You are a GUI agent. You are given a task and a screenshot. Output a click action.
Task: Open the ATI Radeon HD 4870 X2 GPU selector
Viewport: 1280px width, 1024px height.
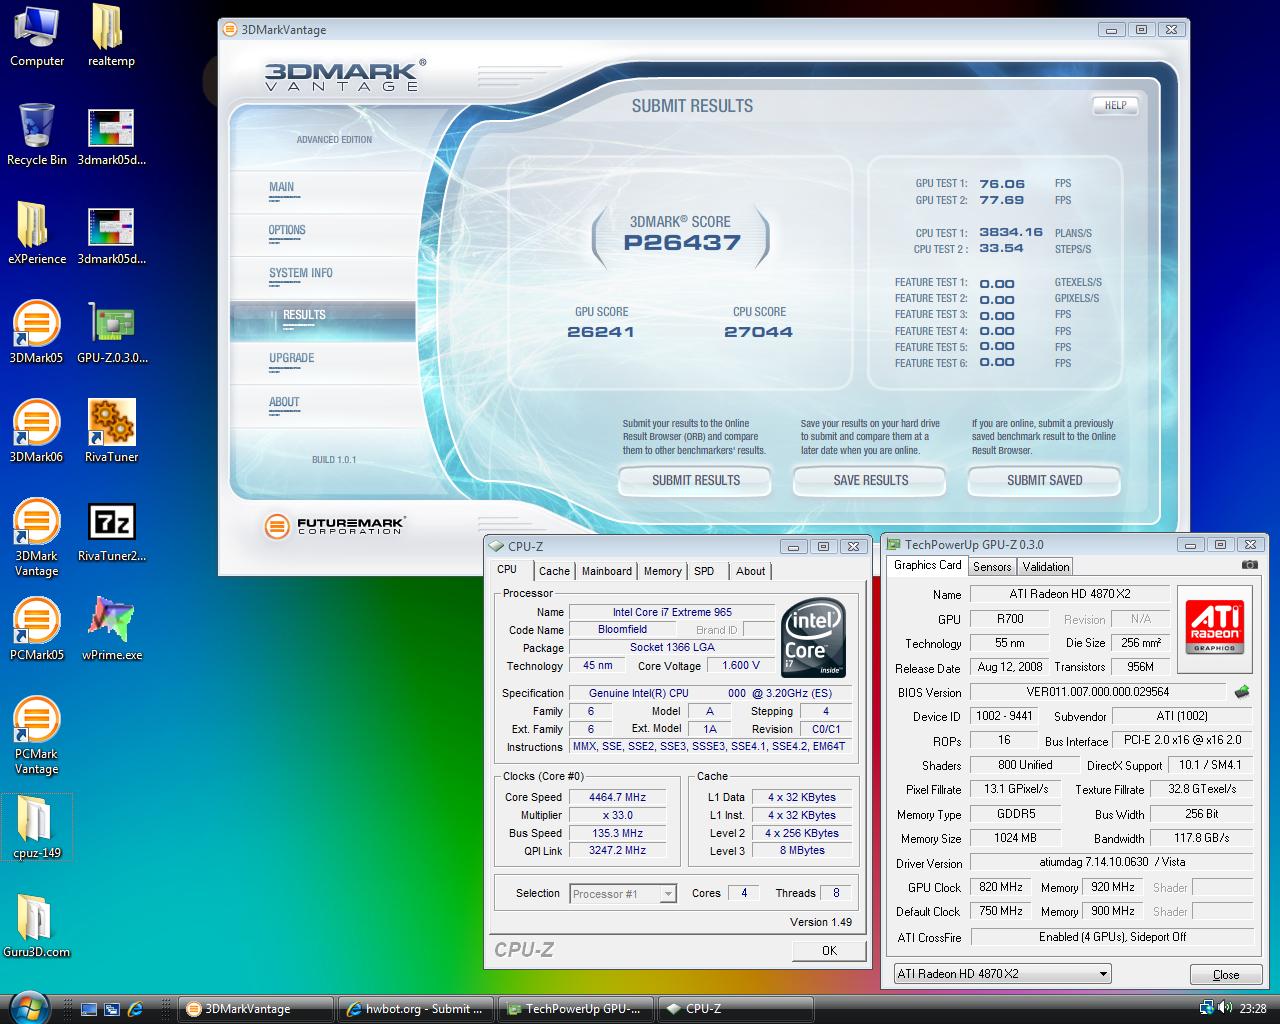(x=1002, y=974)
